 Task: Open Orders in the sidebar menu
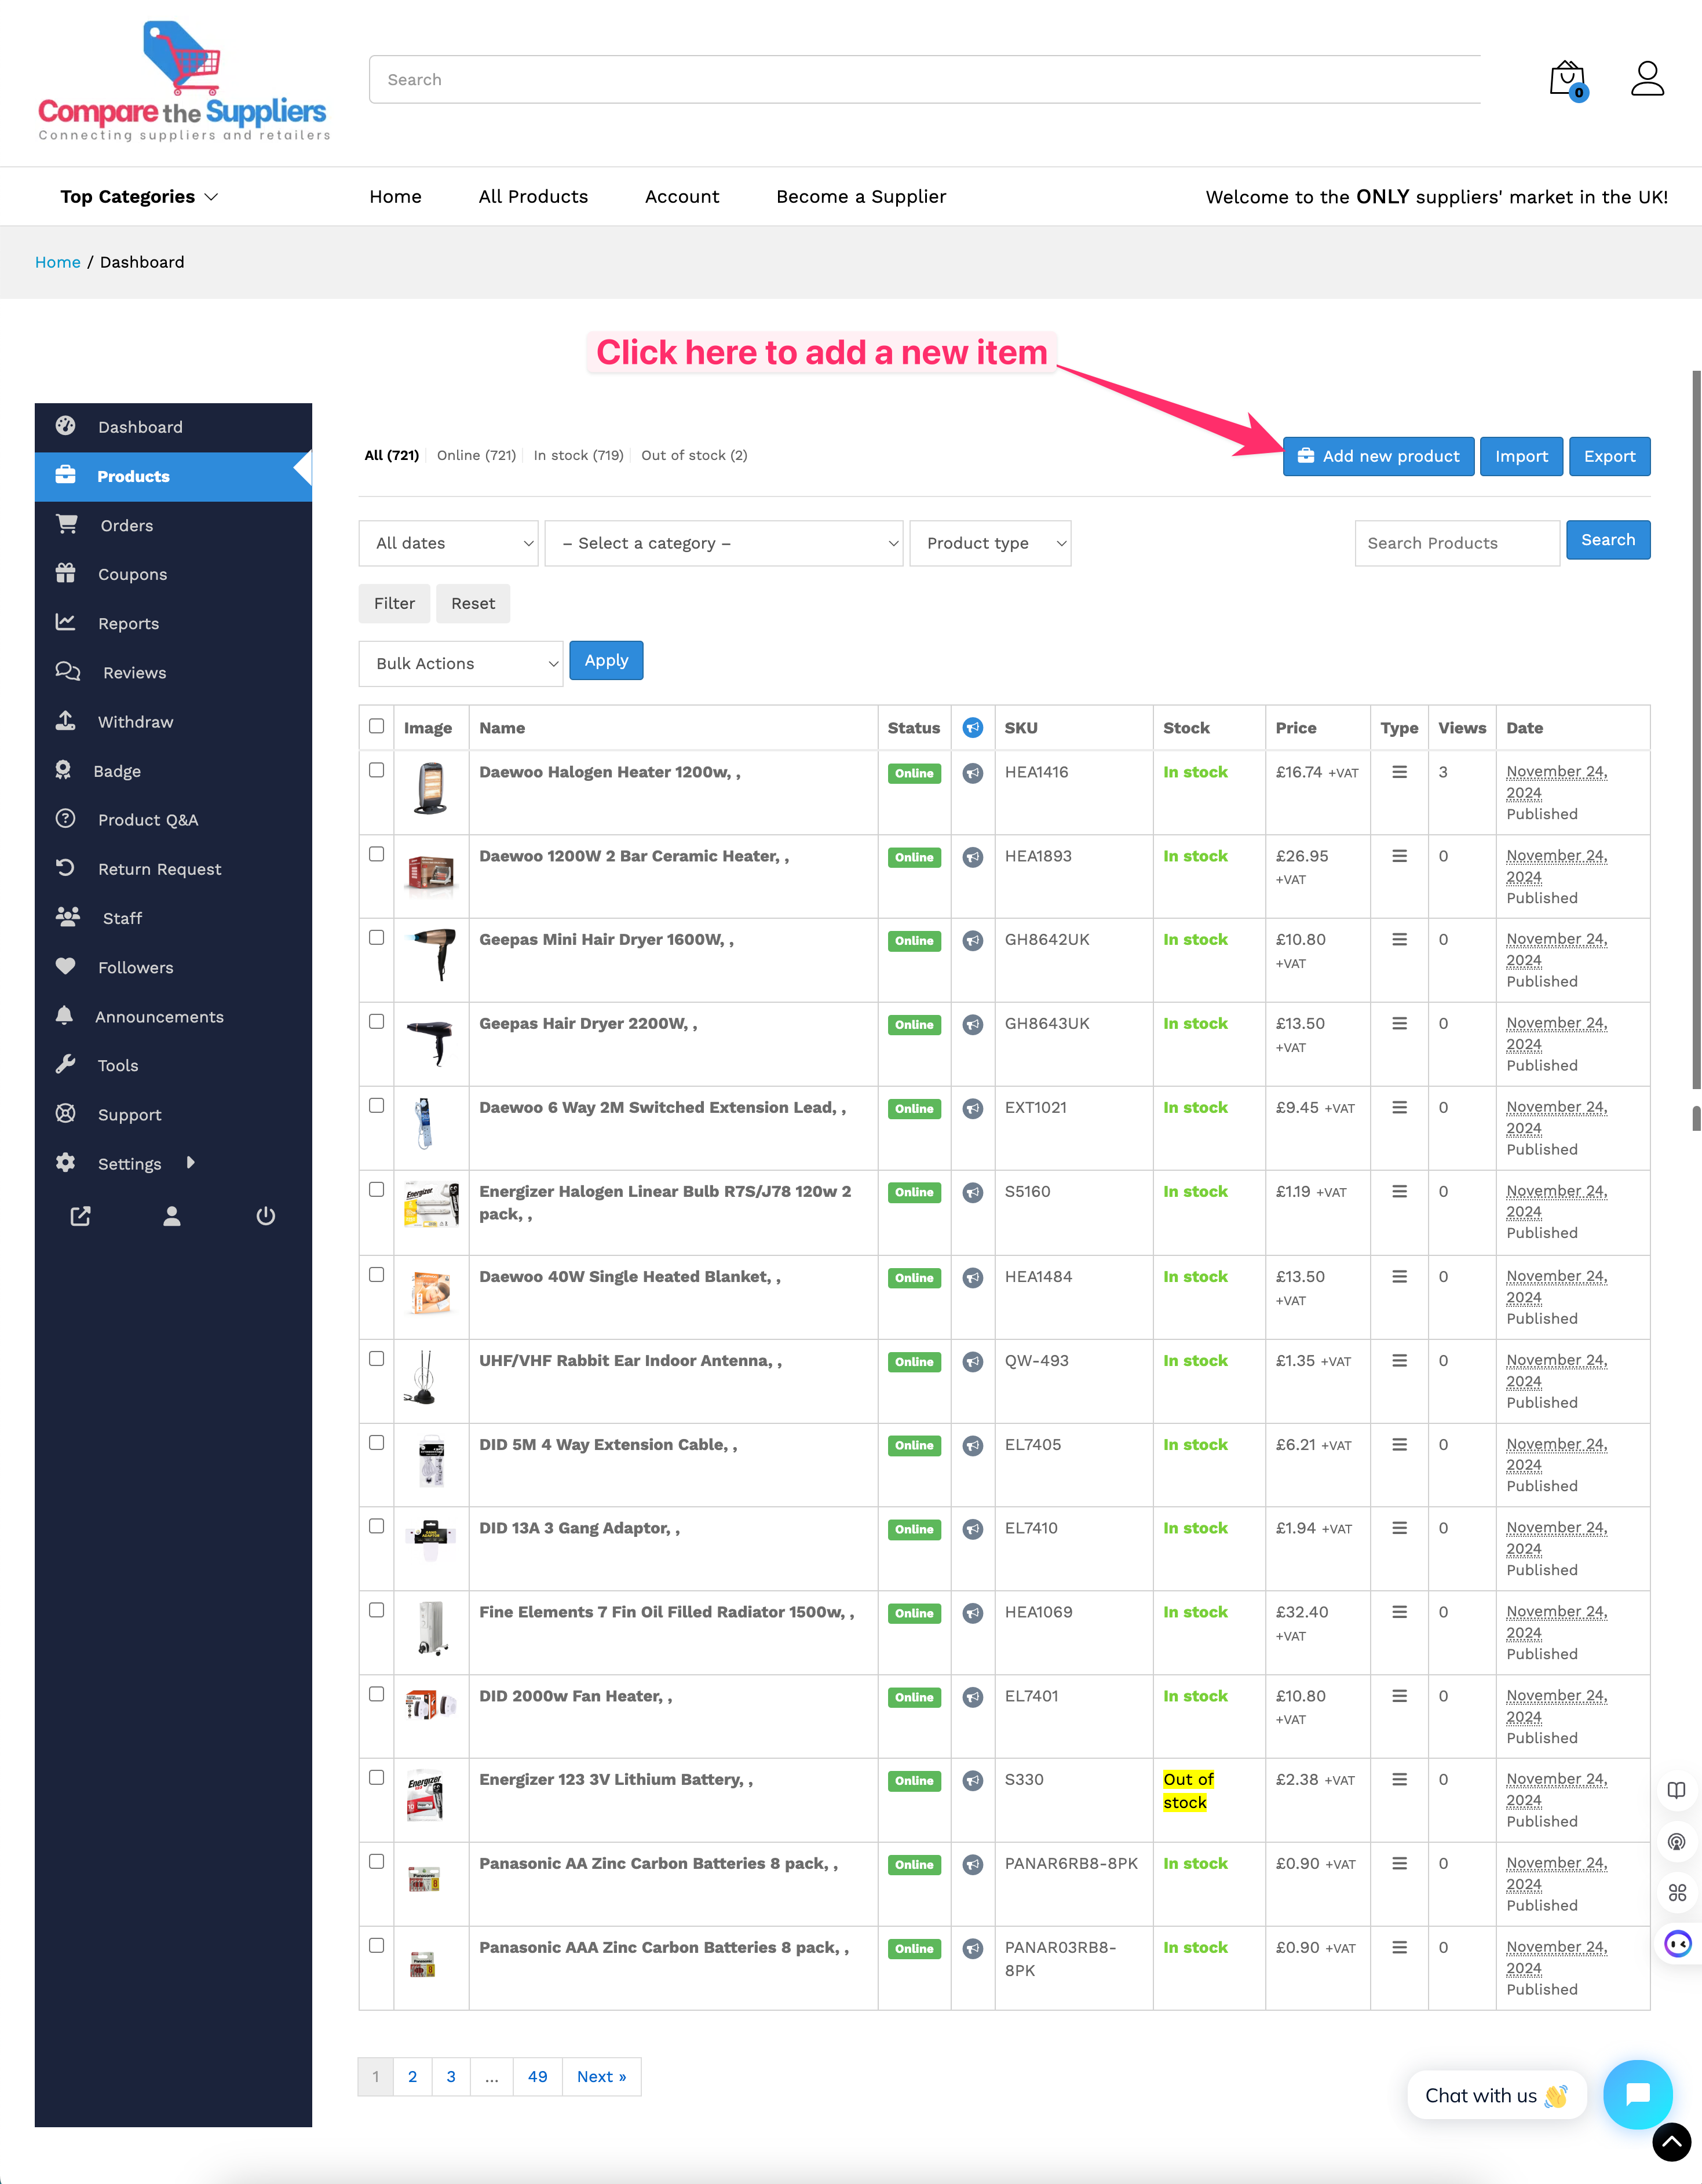(x=126, y=526)
